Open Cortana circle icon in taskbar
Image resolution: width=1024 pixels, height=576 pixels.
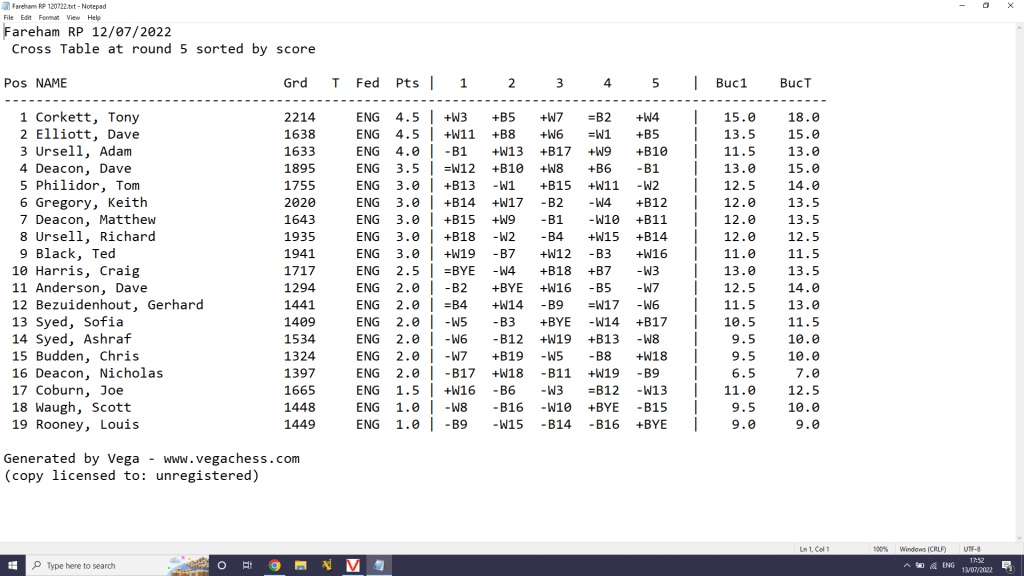pos(222,565)
